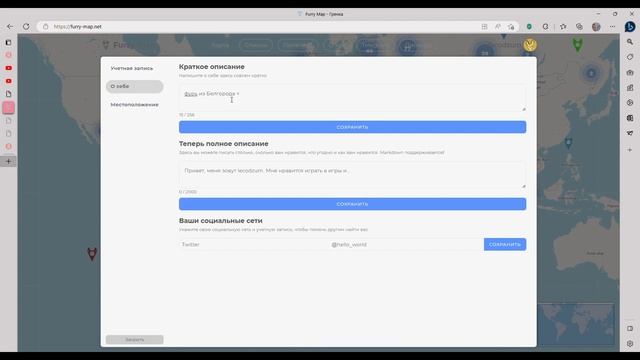Click the Twitter social network field

[x=253, y=244]
